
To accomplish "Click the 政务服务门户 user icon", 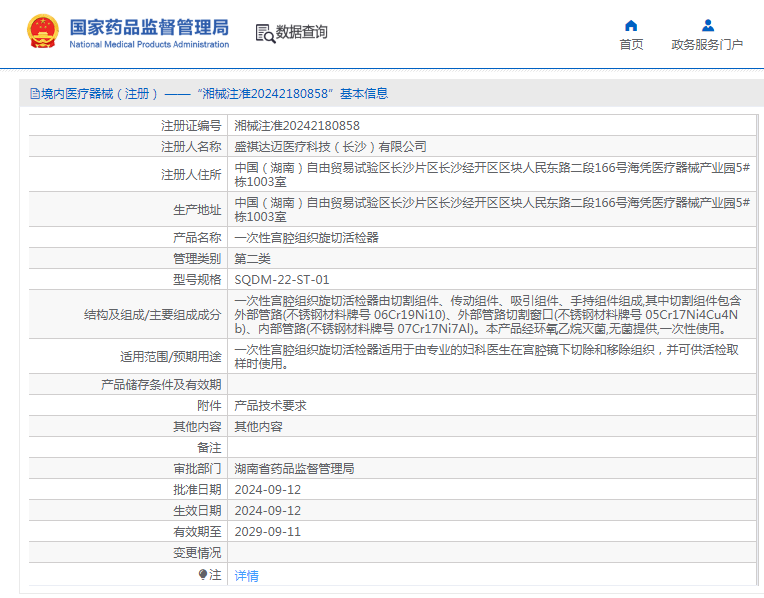I will pos(707,25).
